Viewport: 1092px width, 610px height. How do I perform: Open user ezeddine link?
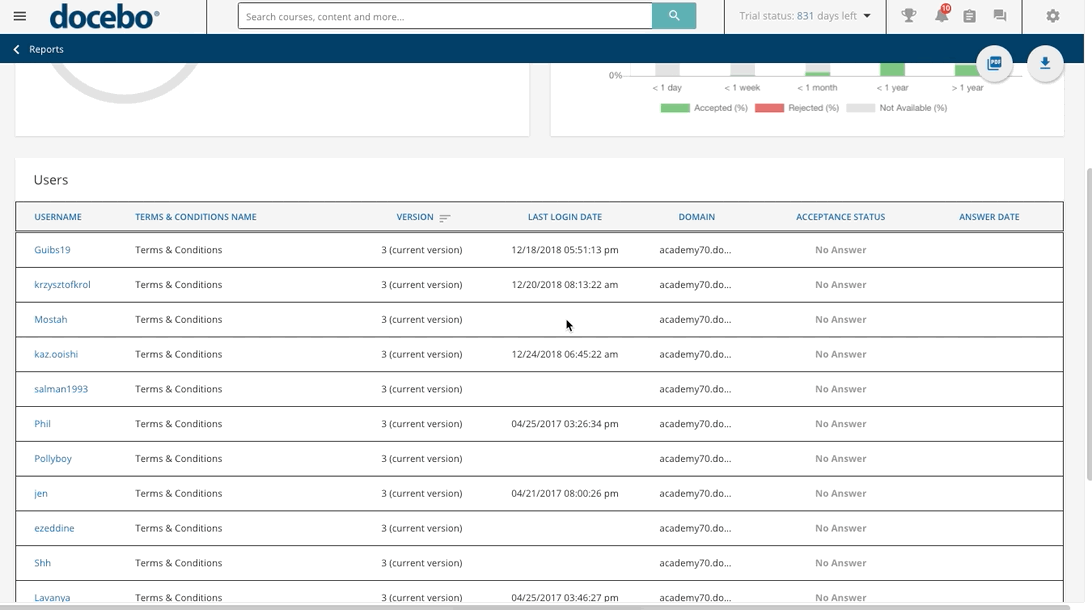tap(54, 529)
